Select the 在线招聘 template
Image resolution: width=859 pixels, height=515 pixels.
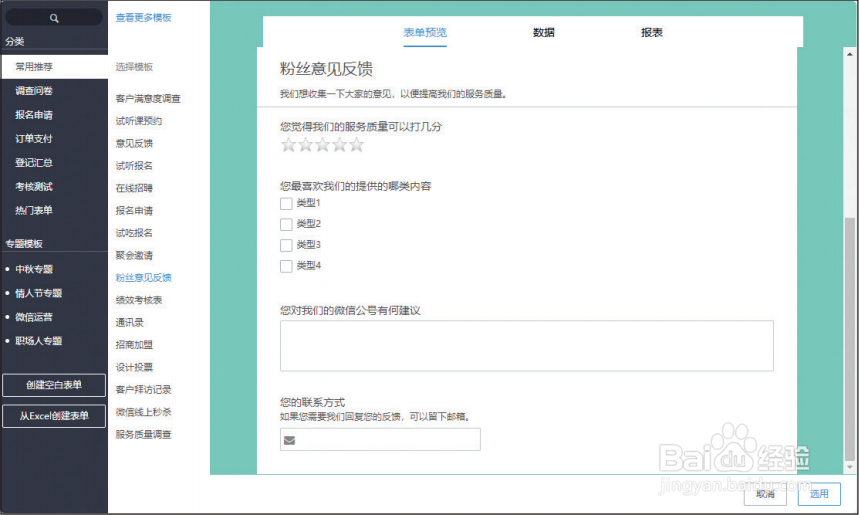134,188
